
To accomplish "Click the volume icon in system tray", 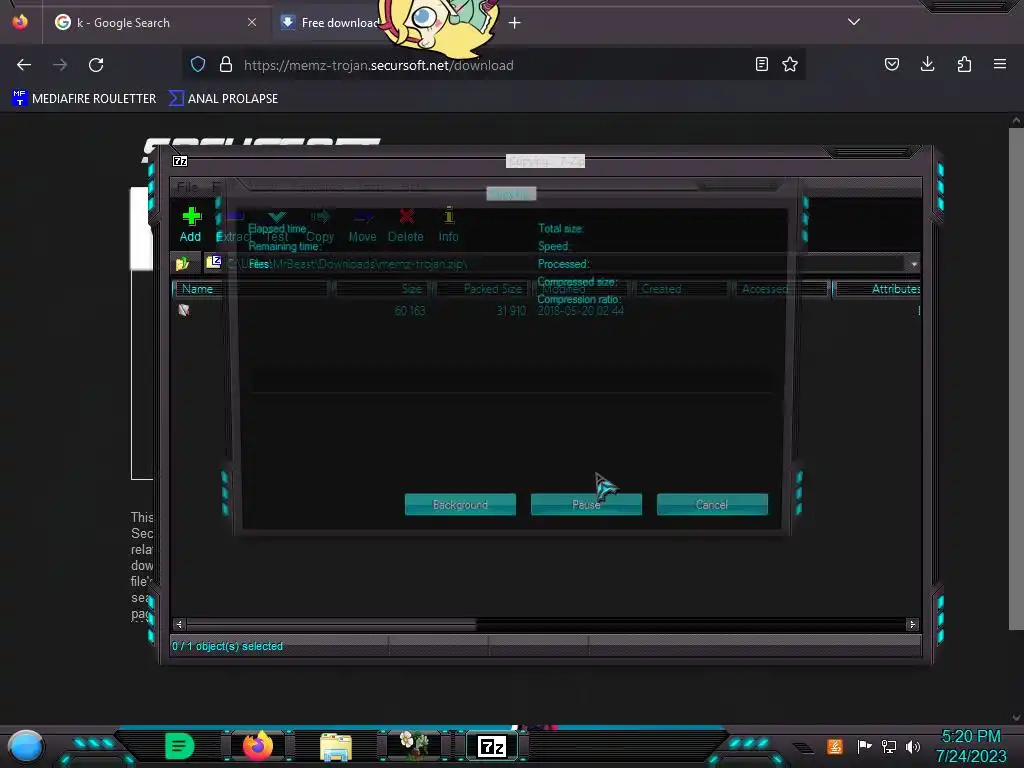I will pyautogui.click(x=913, y=746).
